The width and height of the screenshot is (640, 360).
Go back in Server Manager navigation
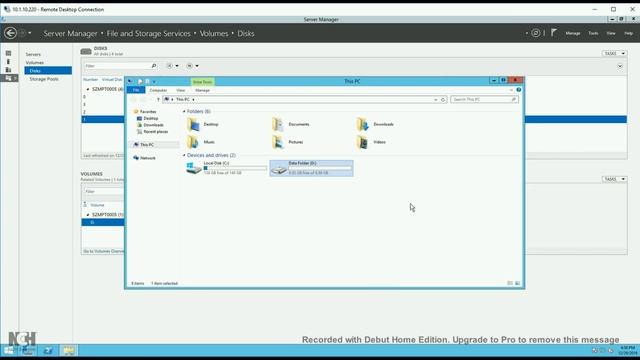click(x=11, y=33)
